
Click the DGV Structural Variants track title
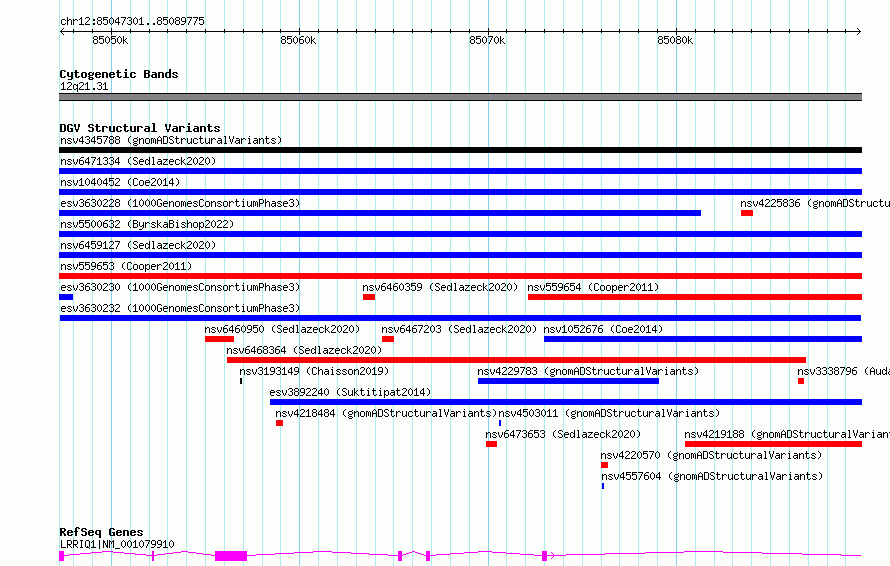pos(140,128)
